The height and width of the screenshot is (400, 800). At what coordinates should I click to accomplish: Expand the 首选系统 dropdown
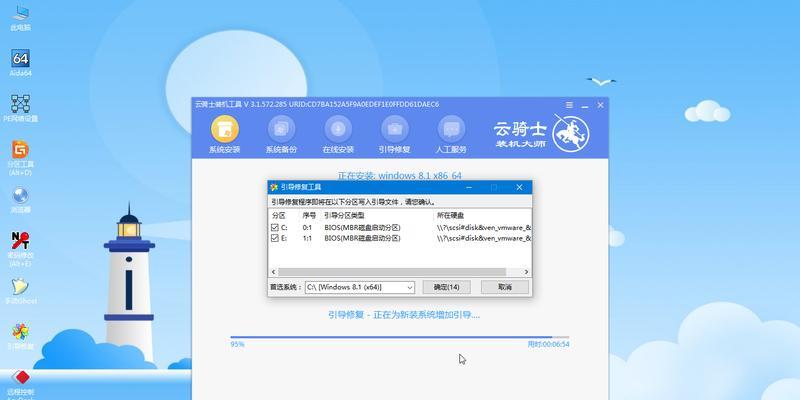click(410, 287)
